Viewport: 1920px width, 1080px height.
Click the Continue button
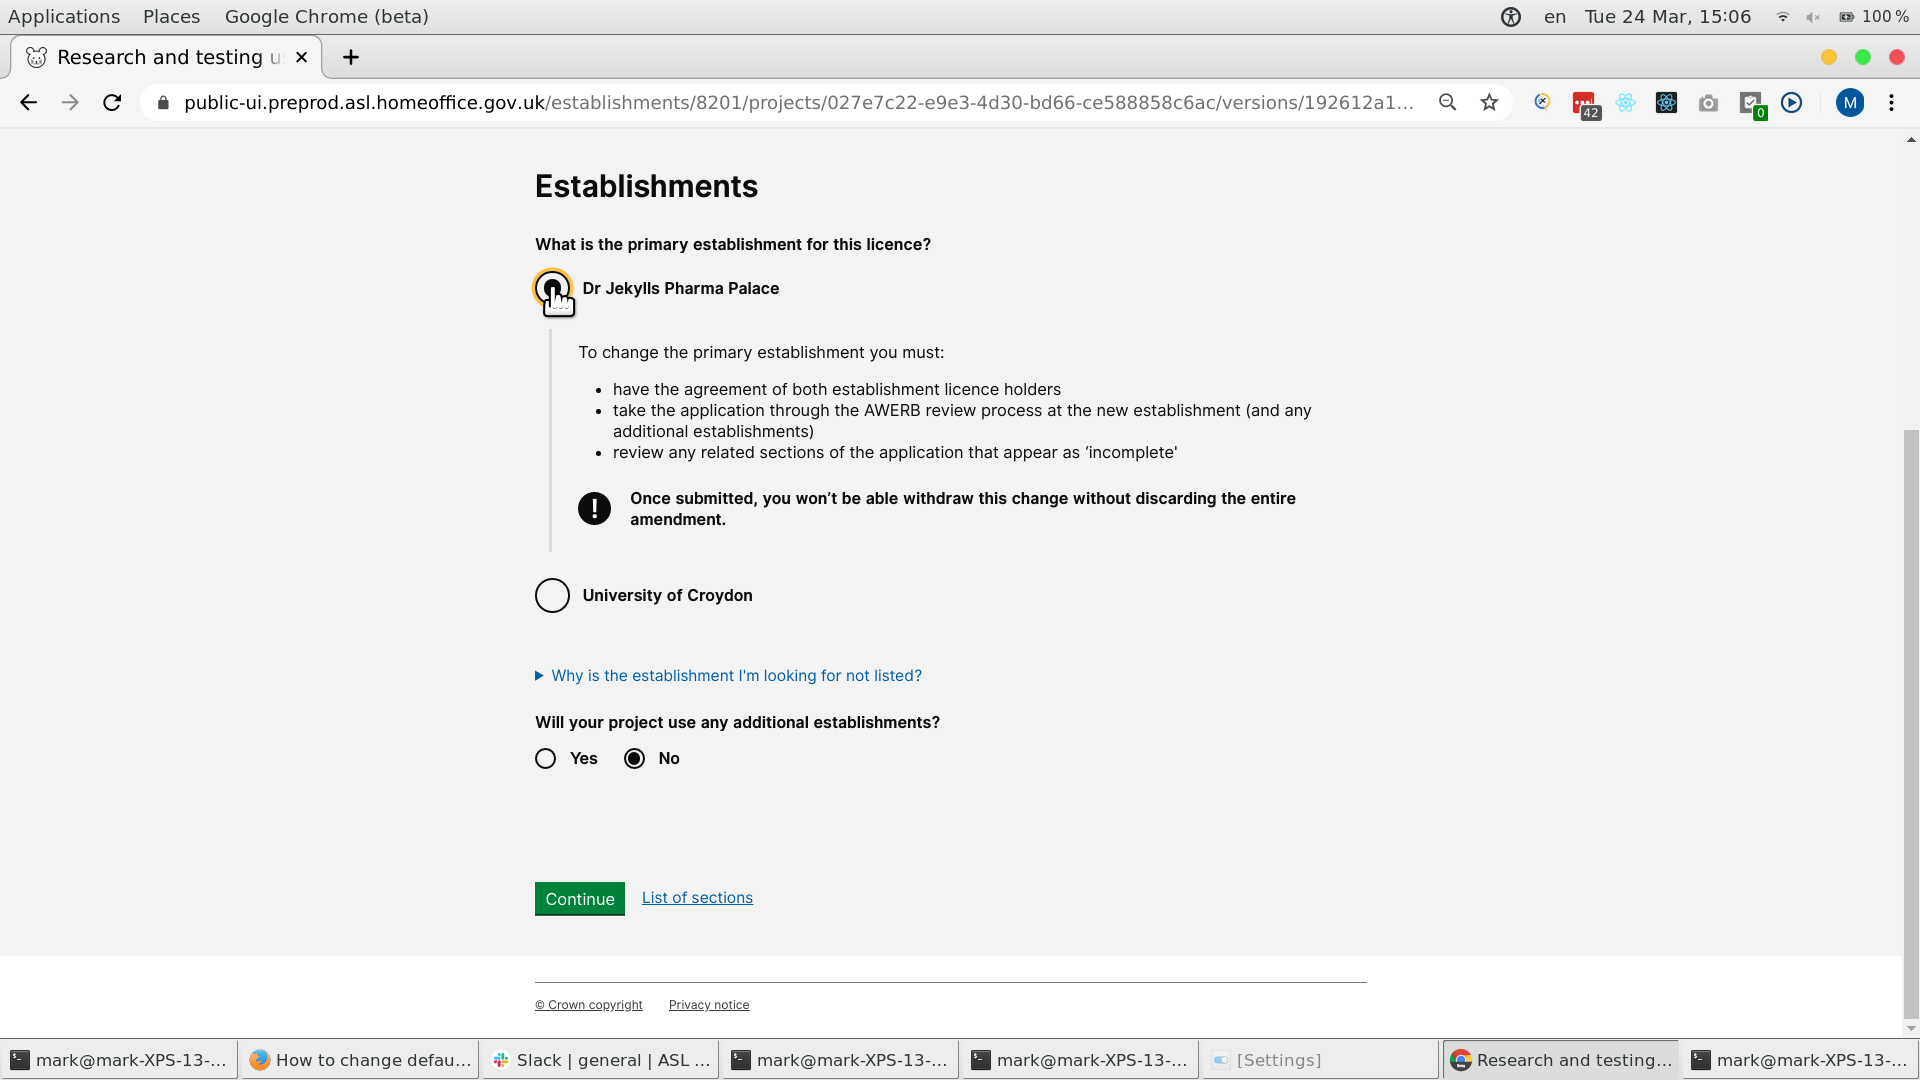click(x=579, y=899)
